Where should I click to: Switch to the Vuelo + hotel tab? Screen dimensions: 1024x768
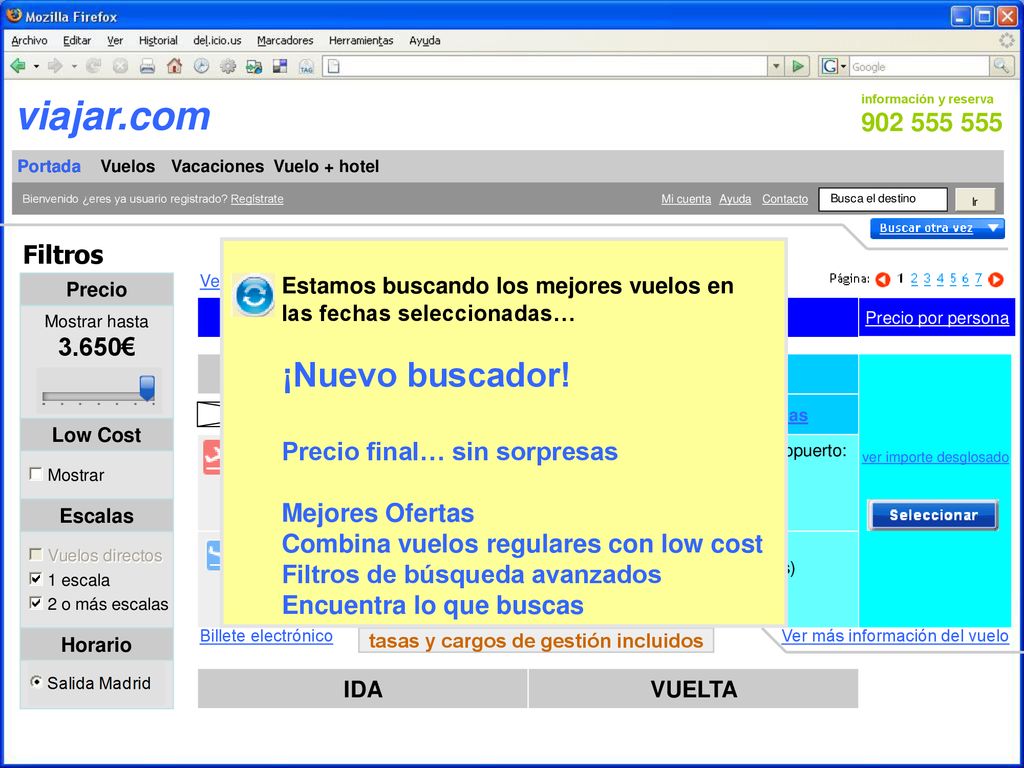[x=326, y=167]
